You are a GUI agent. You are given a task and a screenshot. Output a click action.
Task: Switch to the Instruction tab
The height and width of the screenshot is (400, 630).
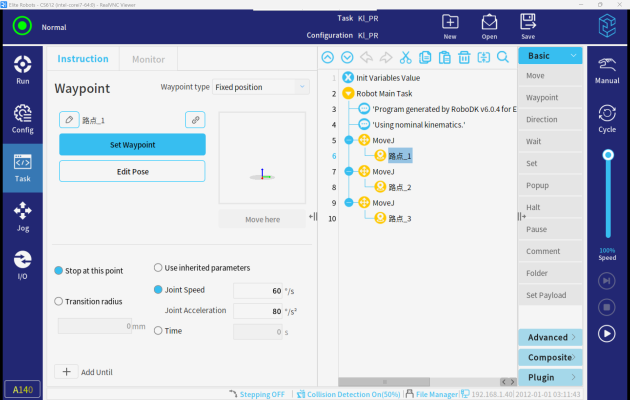[83, 59]
